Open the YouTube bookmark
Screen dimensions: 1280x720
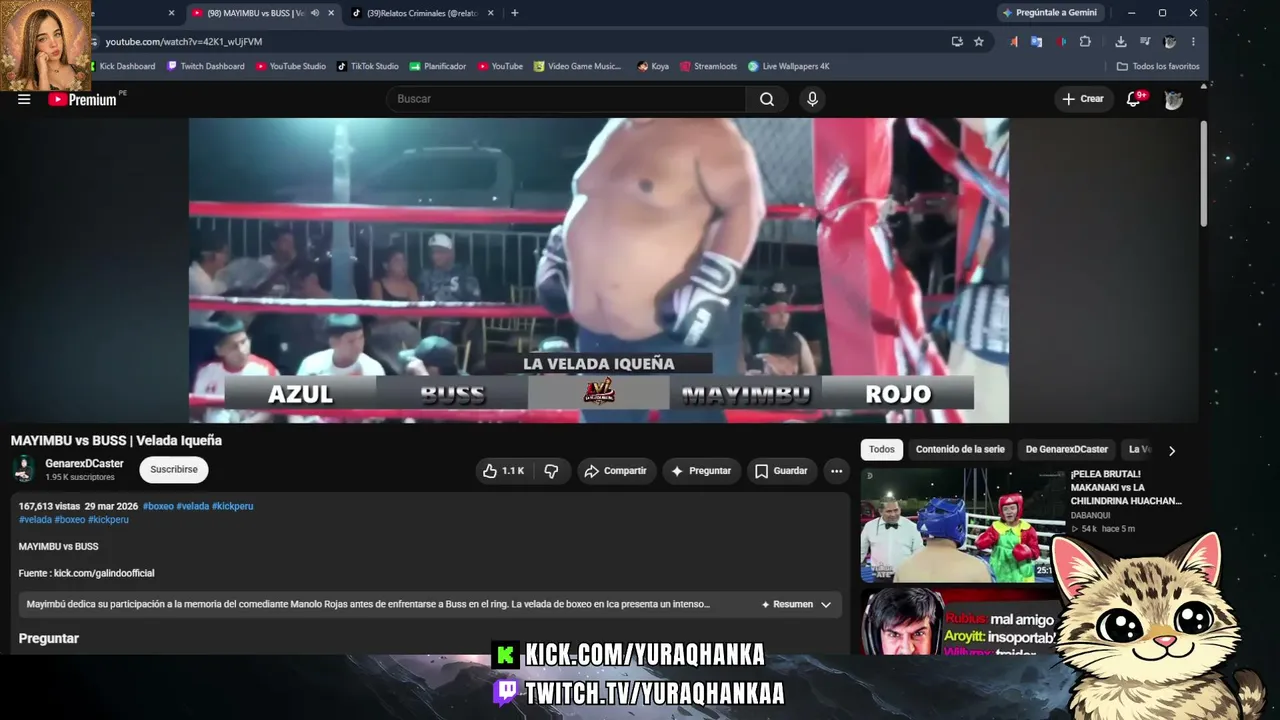[500, 66]
